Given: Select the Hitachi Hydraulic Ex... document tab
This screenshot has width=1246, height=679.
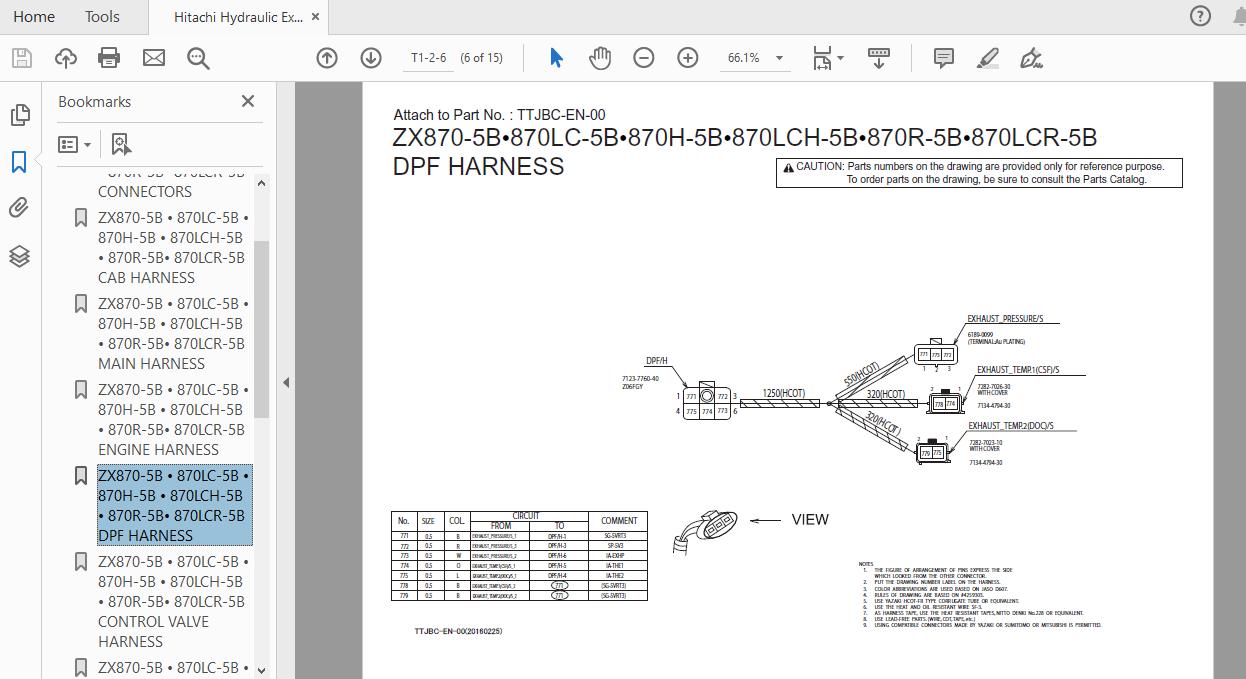Looking at the screenshot, I should (238, 17).
